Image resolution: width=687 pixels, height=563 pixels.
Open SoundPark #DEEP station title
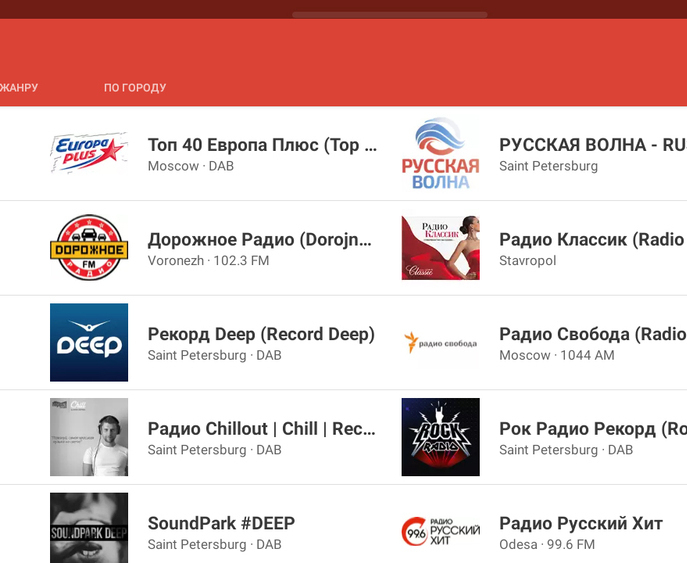221,523
